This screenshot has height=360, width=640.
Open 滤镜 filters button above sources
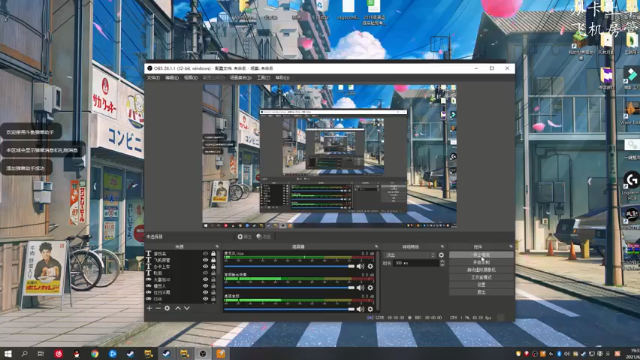coord(264,237)
